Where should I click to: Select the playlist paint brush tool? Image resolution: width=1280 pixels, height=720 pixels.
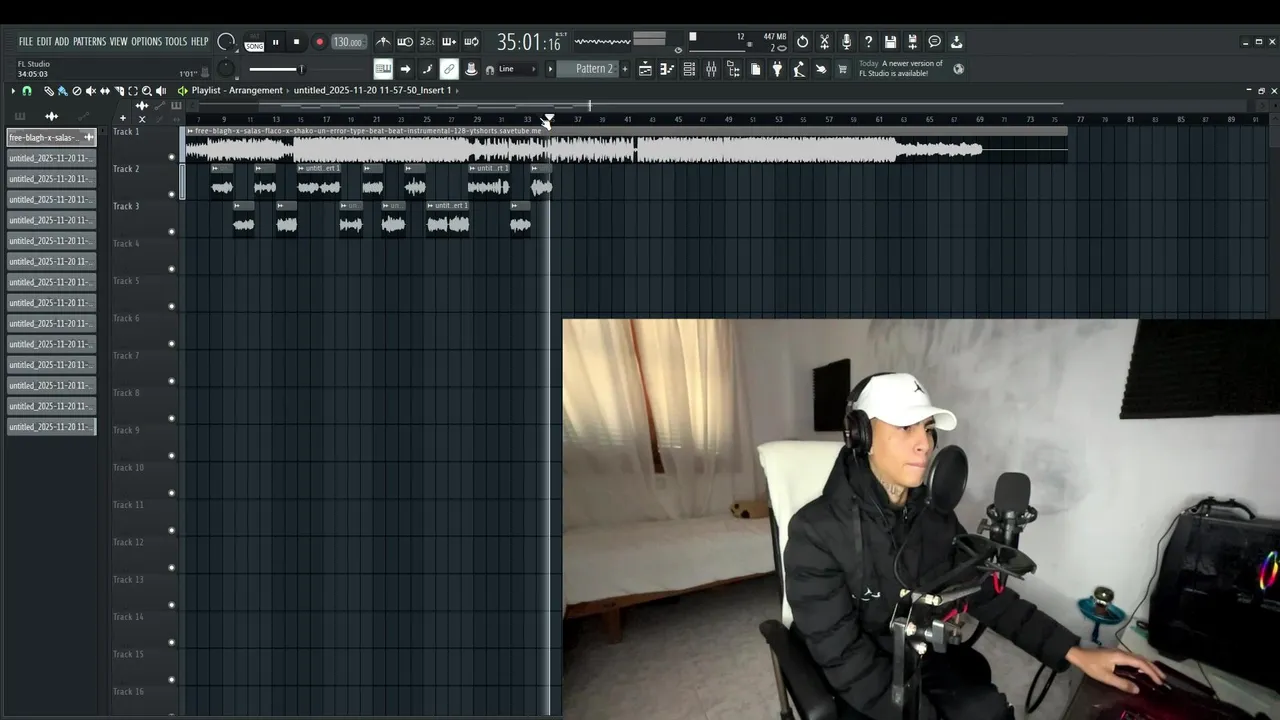[x=63, y=91]
